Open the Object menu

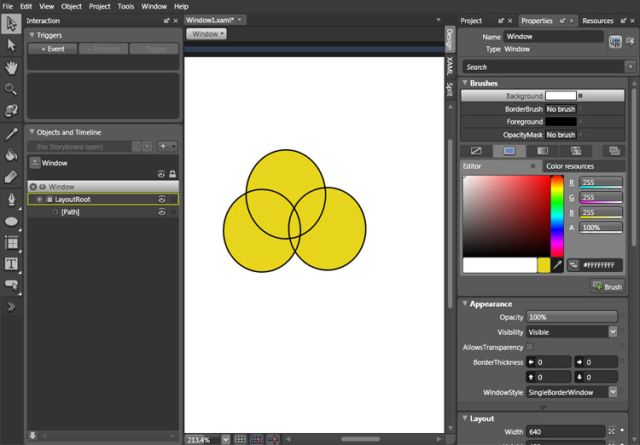(71, 7)
